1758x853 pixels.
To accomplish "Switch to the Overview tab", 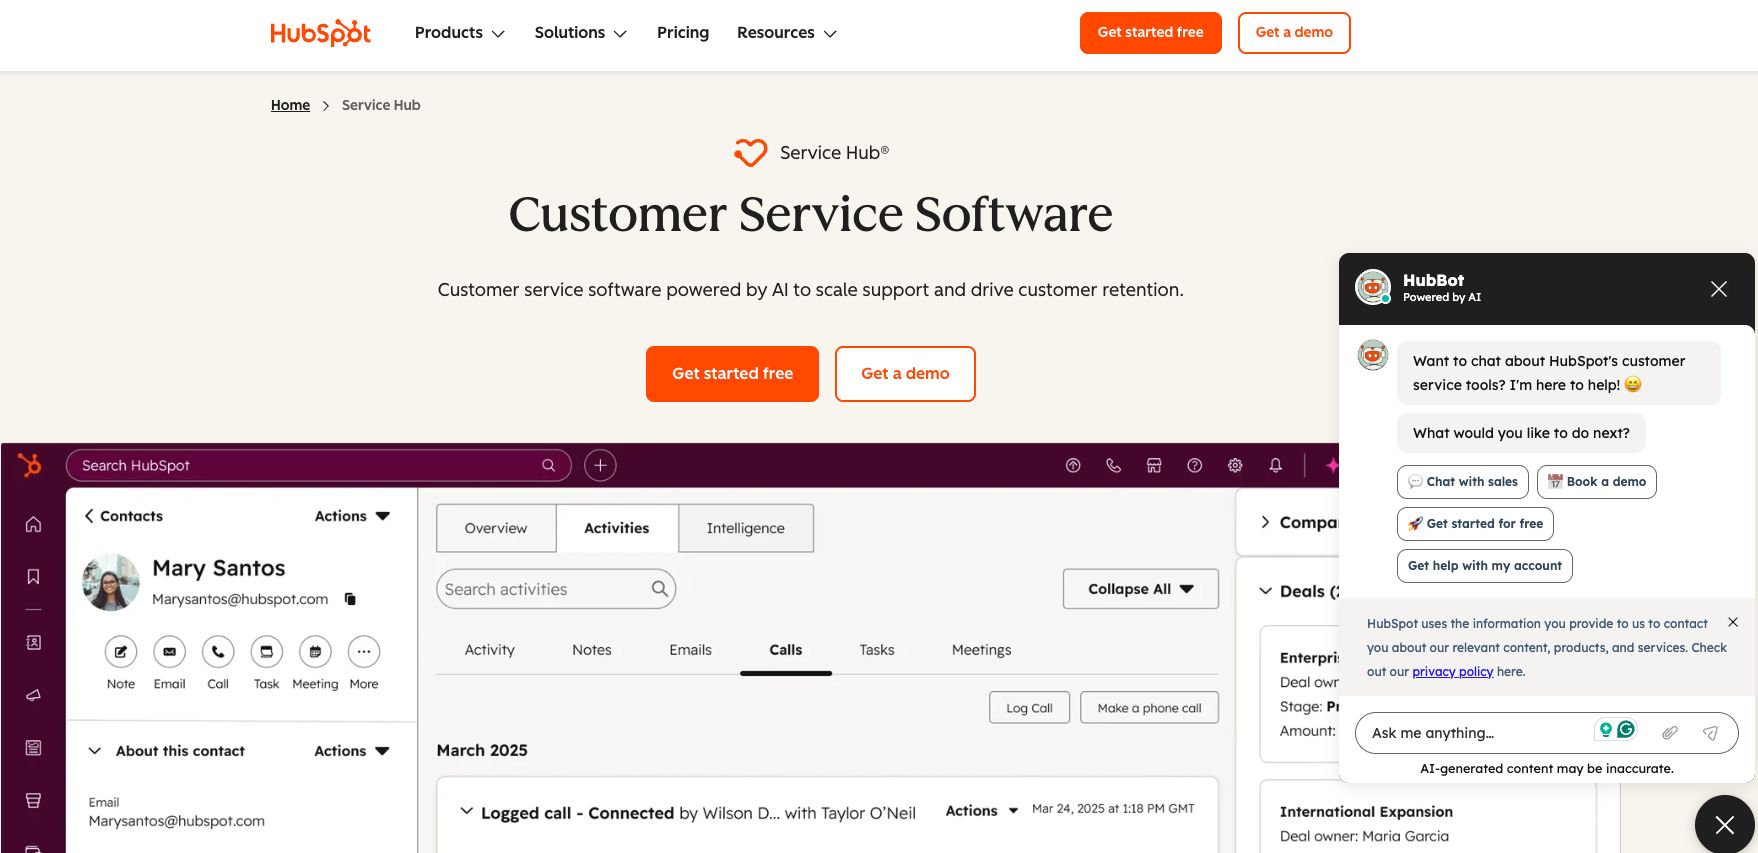I will pos(496,528).
